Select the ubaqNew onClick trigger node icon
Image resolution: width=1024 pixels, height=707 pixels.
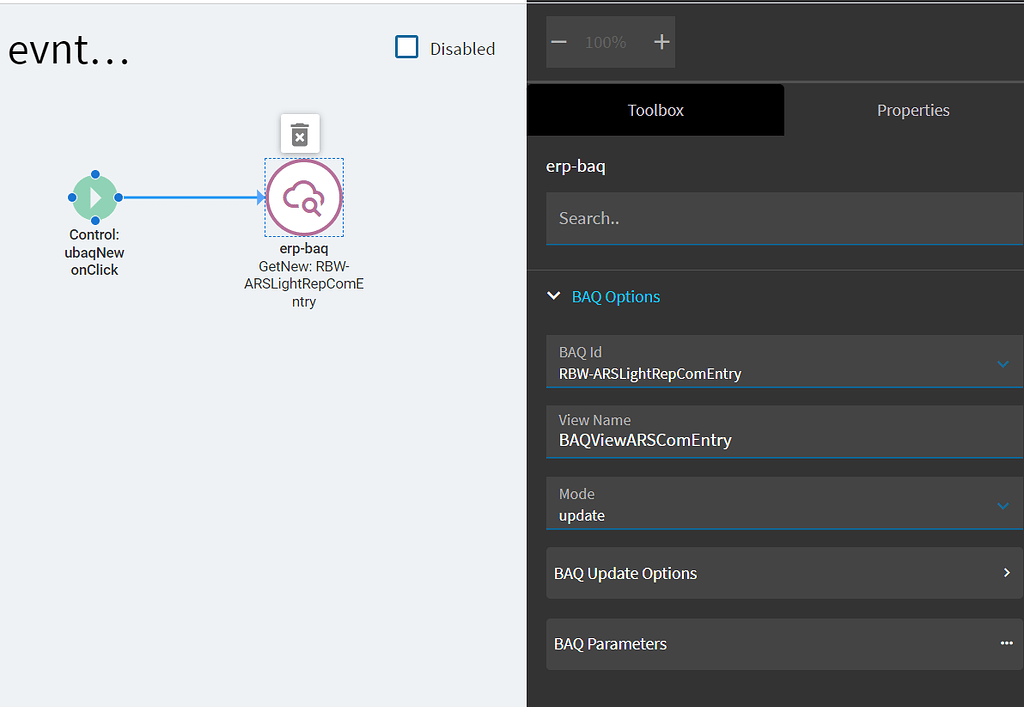[x=94, y=197]
